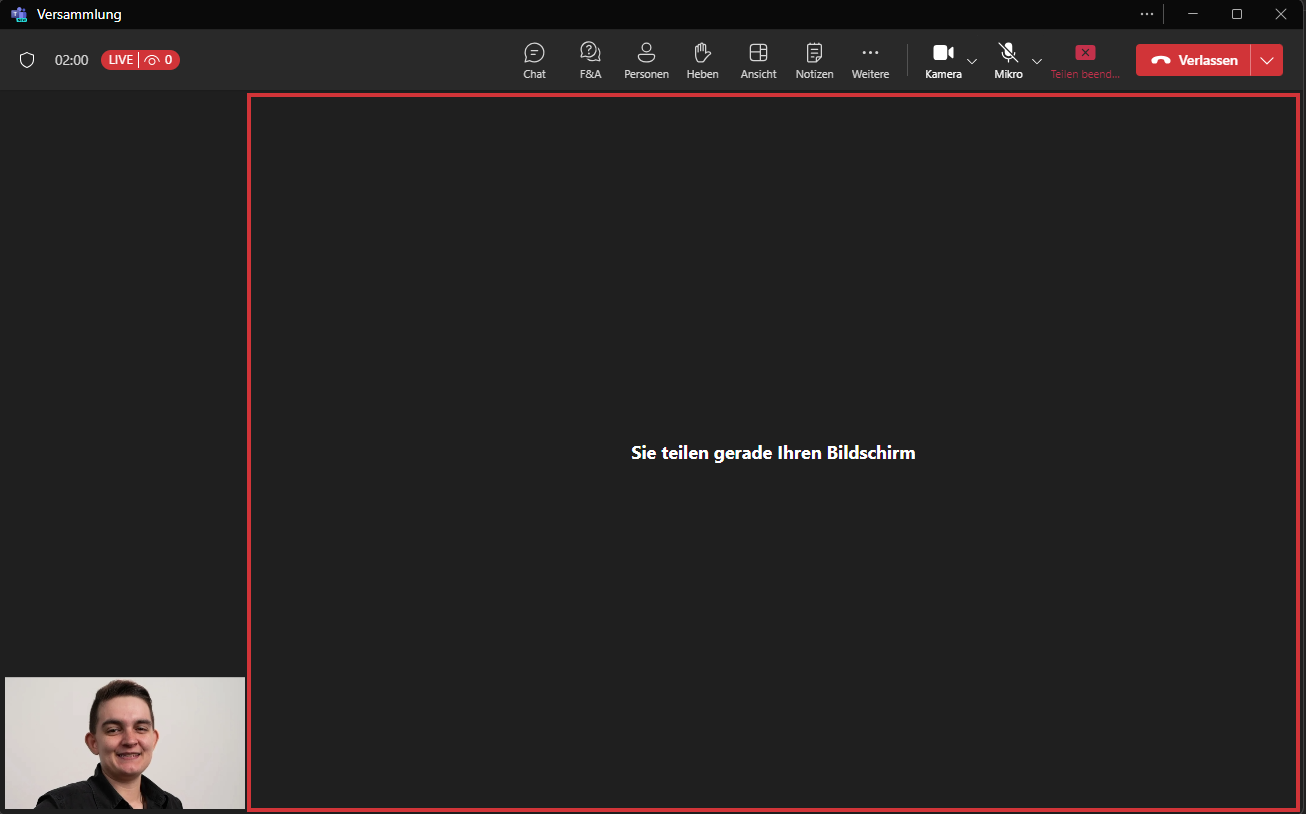This screenshot has height=814, width=1306.
Task: Click the Teams app icon in title bar
Action: tap(19, 14)
